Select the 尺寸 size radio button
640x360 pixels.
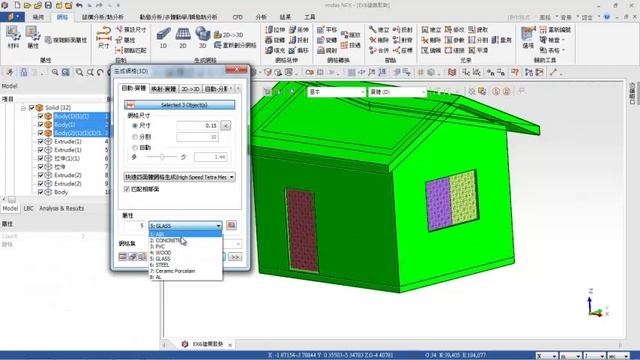(135, 126)
